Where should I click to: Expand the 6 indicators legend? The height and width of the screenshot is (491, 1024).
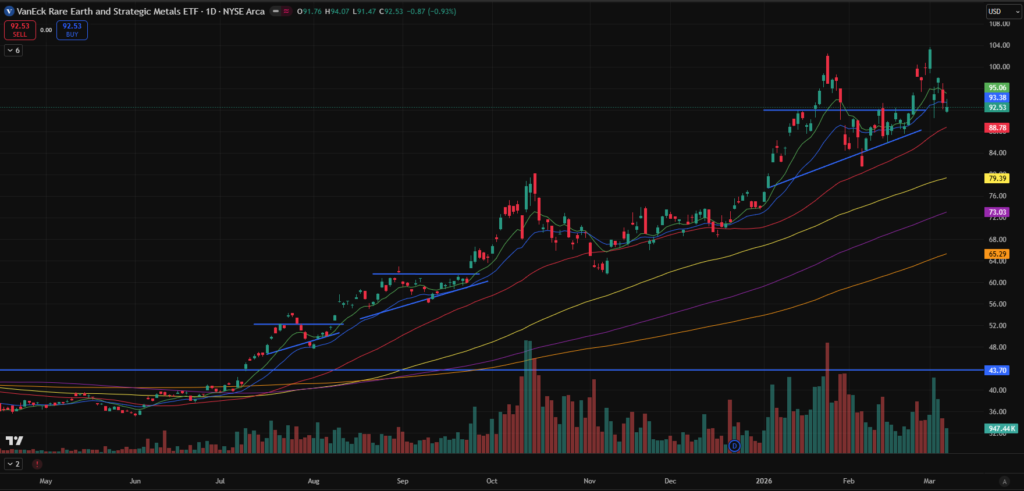pyautogui.click(x=12, y=50)
